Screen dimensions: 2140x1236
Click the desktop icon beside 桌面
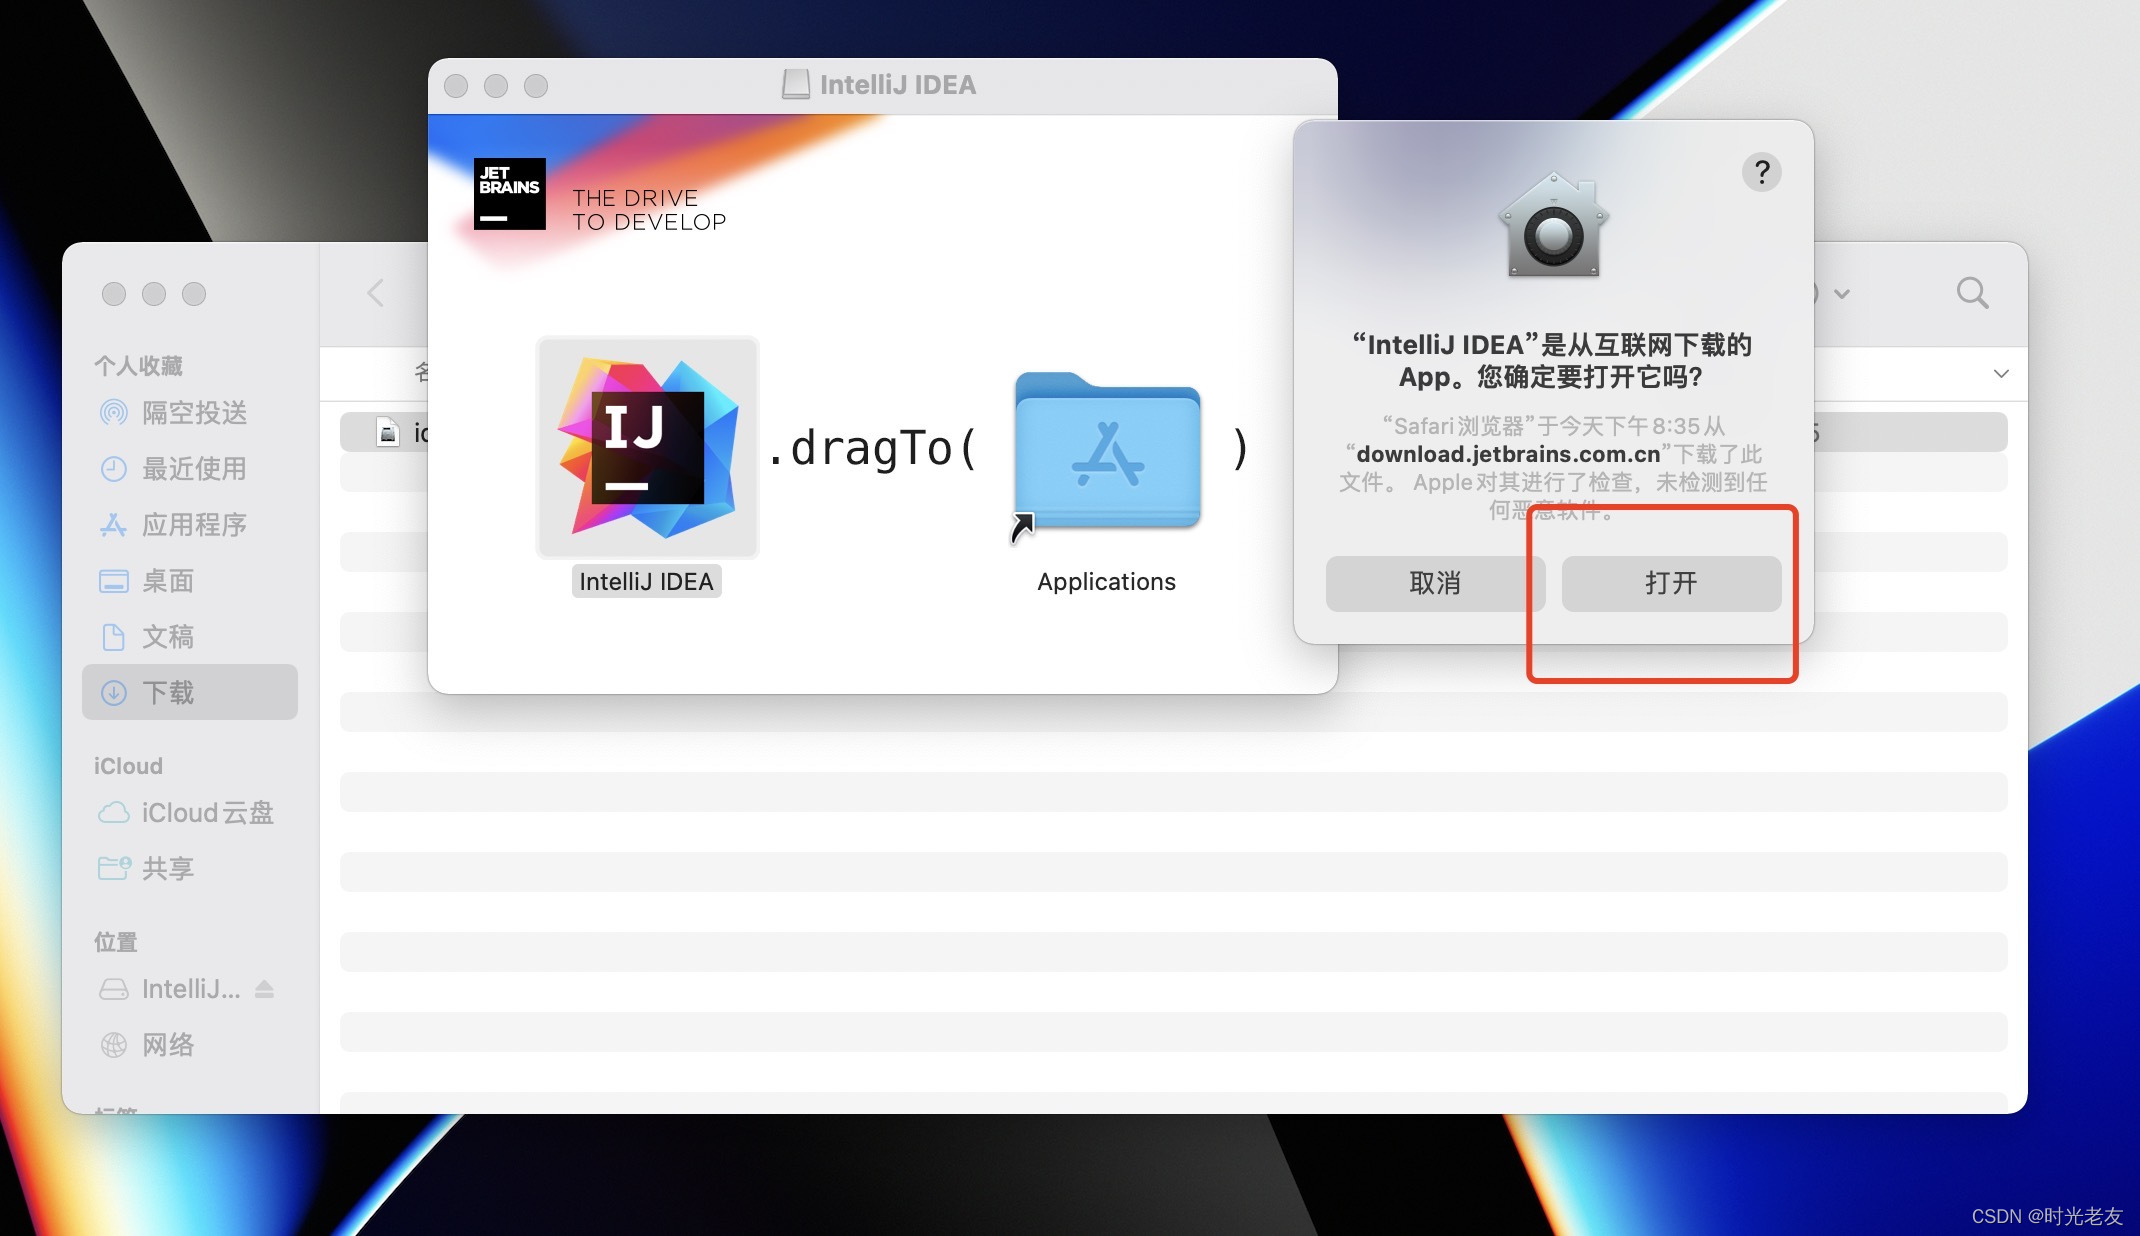click(114, 581)
